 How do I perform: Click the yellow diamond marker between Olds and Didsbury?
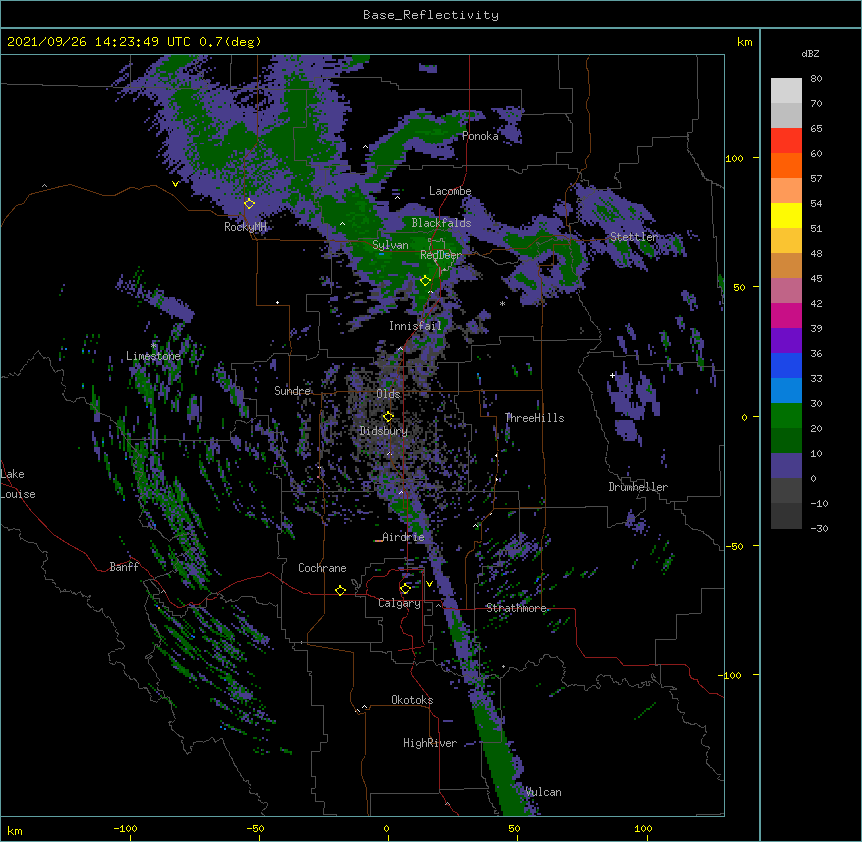pos(388,417)
